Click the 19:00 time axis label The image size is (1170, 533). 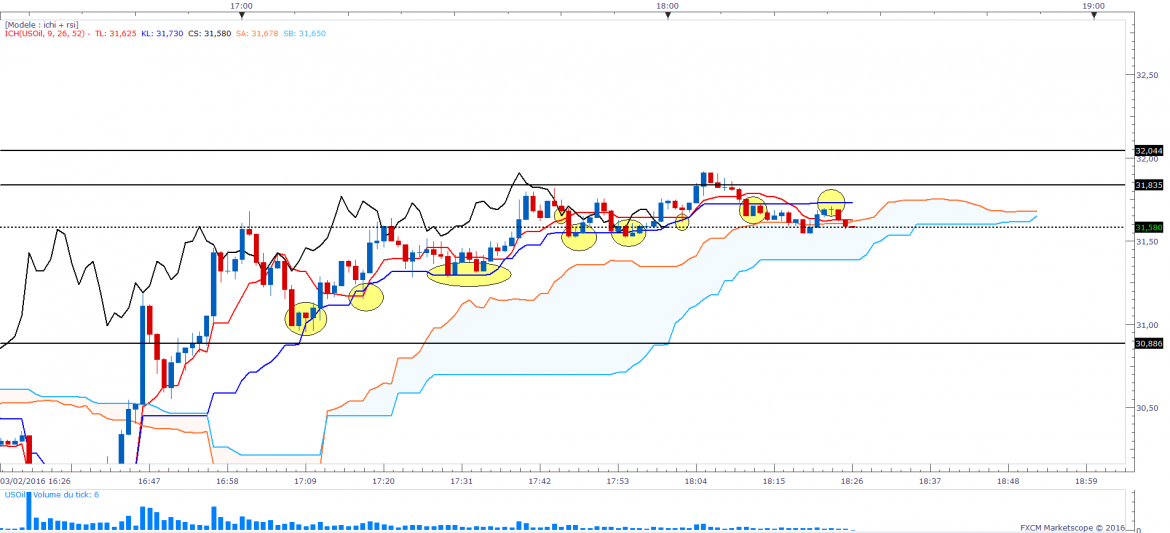coord(1093,6)
